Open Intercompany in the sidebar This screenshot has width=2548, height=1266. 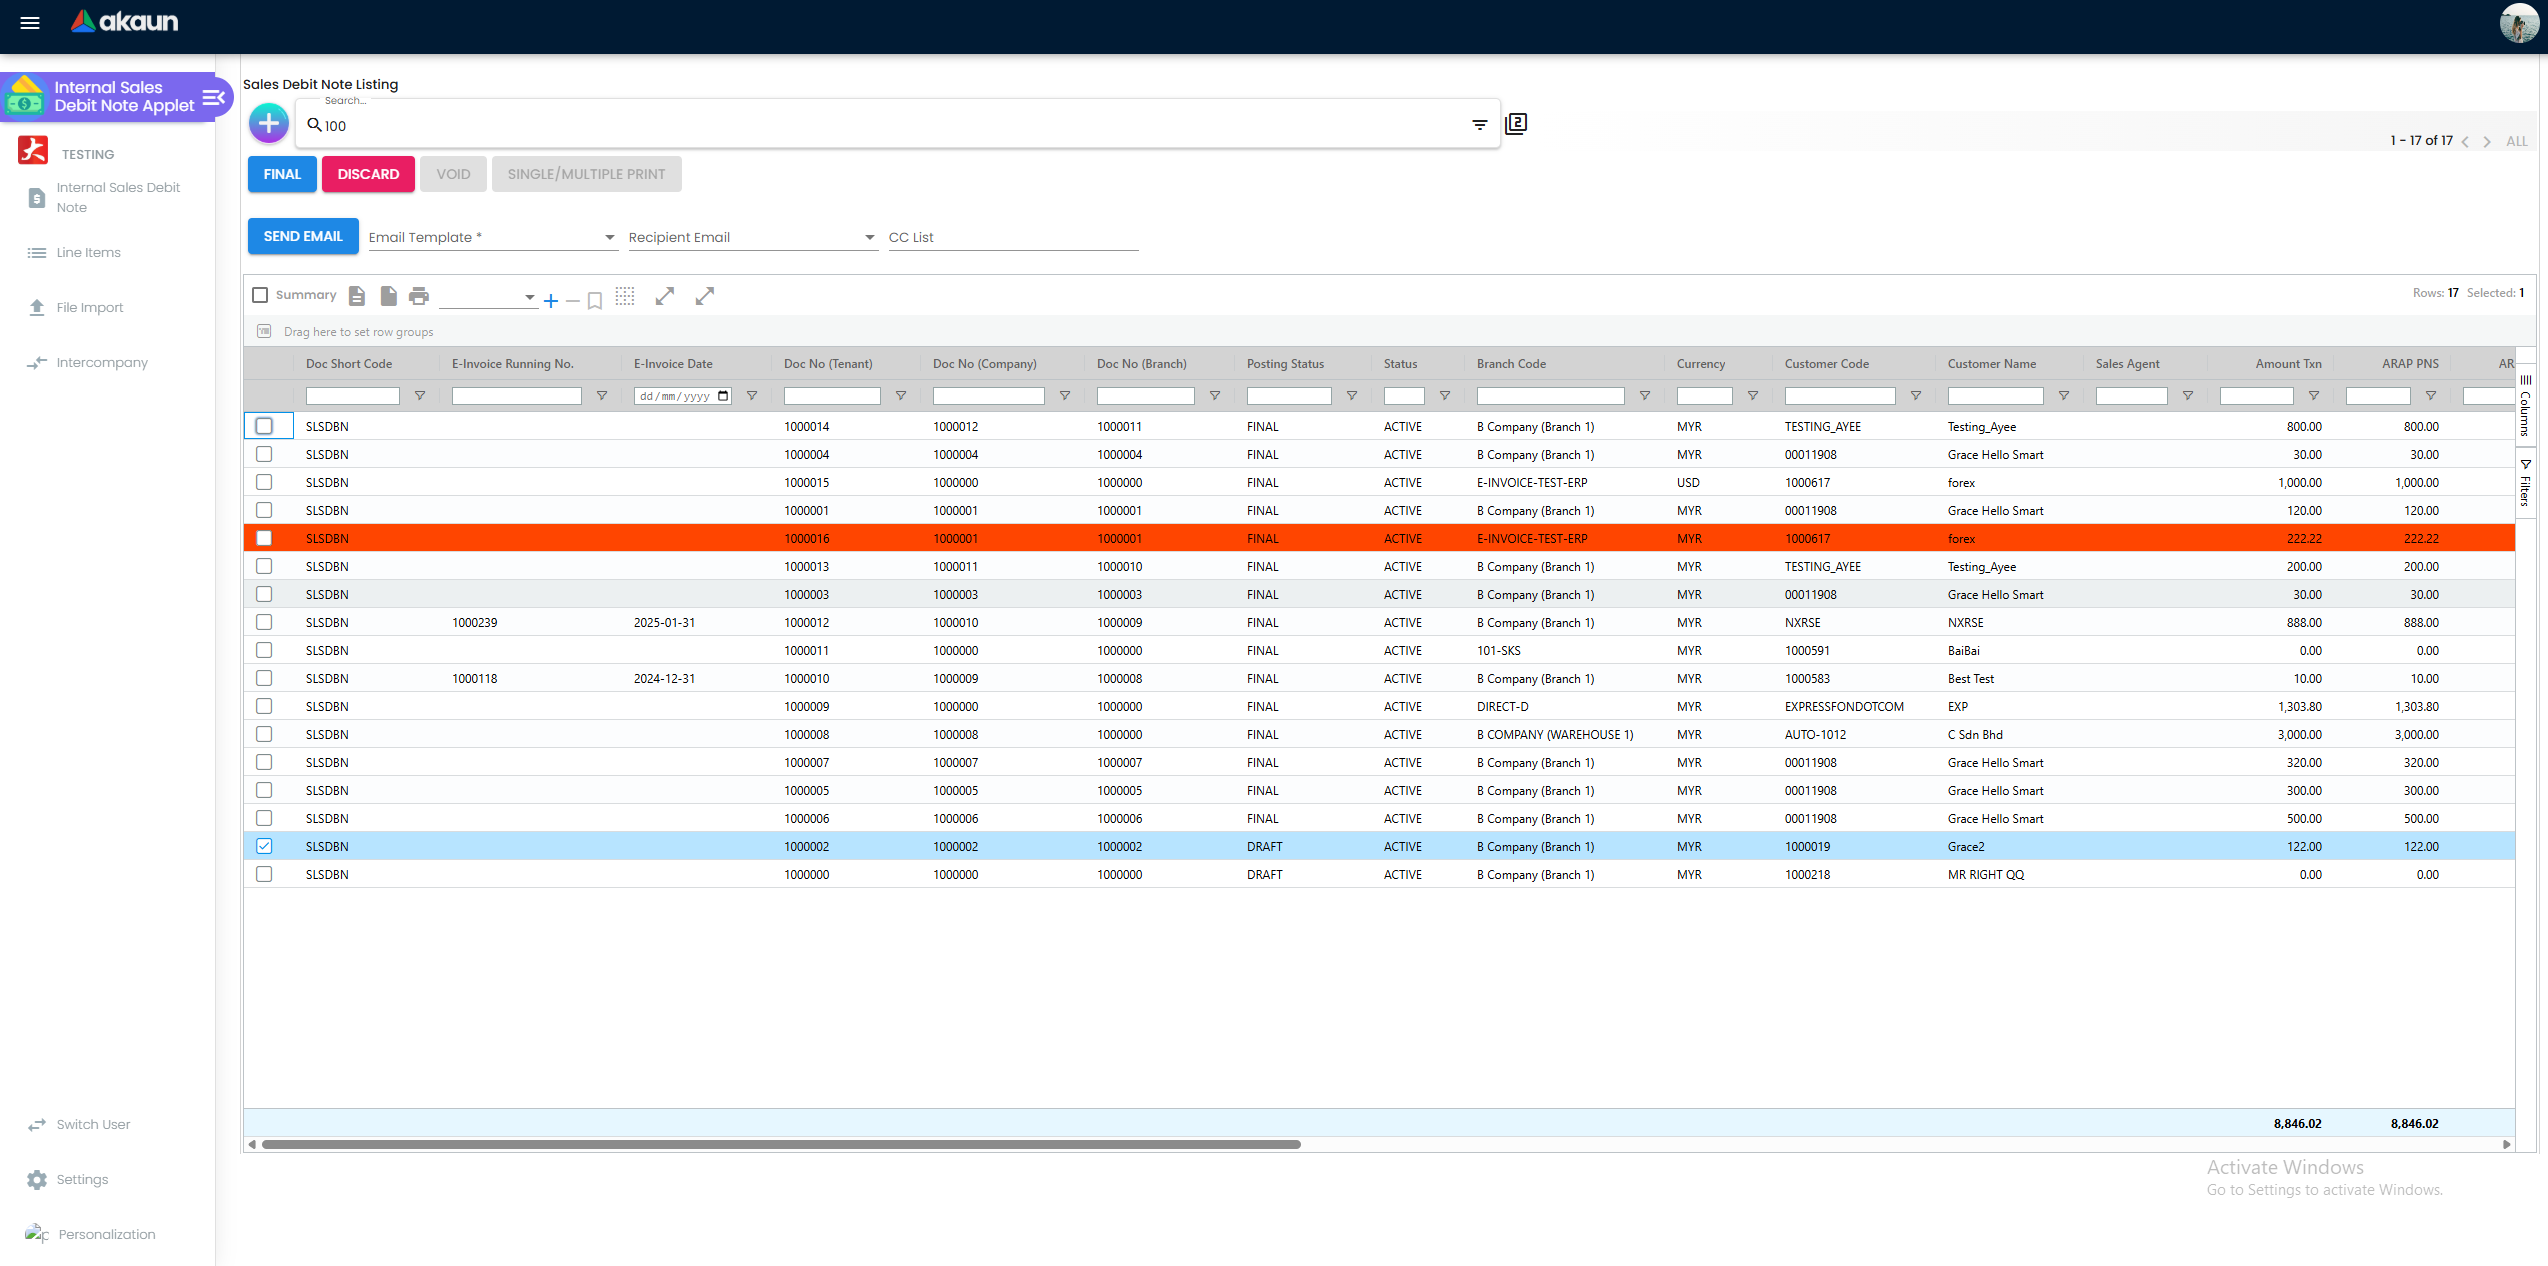(x=102, y=363)
